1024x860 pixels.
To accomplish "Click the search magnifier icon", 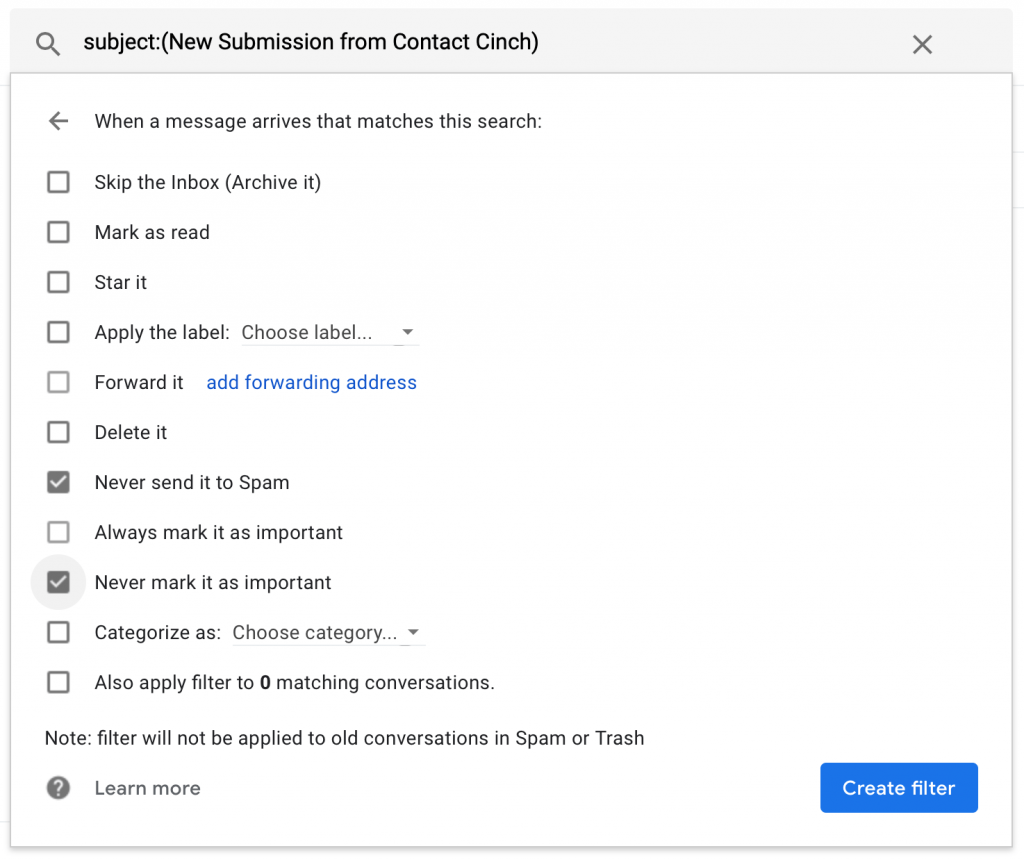I will tap(47, 43).
